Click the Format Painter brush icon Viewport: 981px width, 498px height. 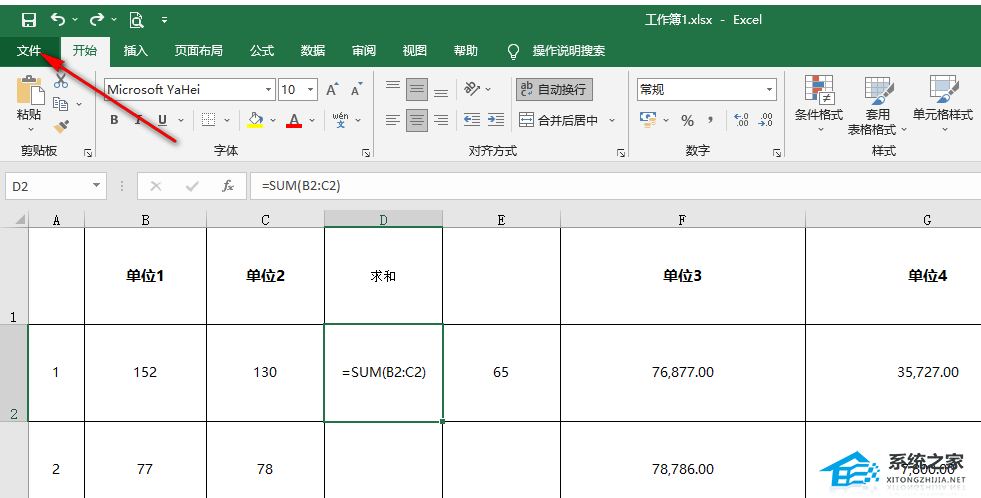tap(62, 126)
